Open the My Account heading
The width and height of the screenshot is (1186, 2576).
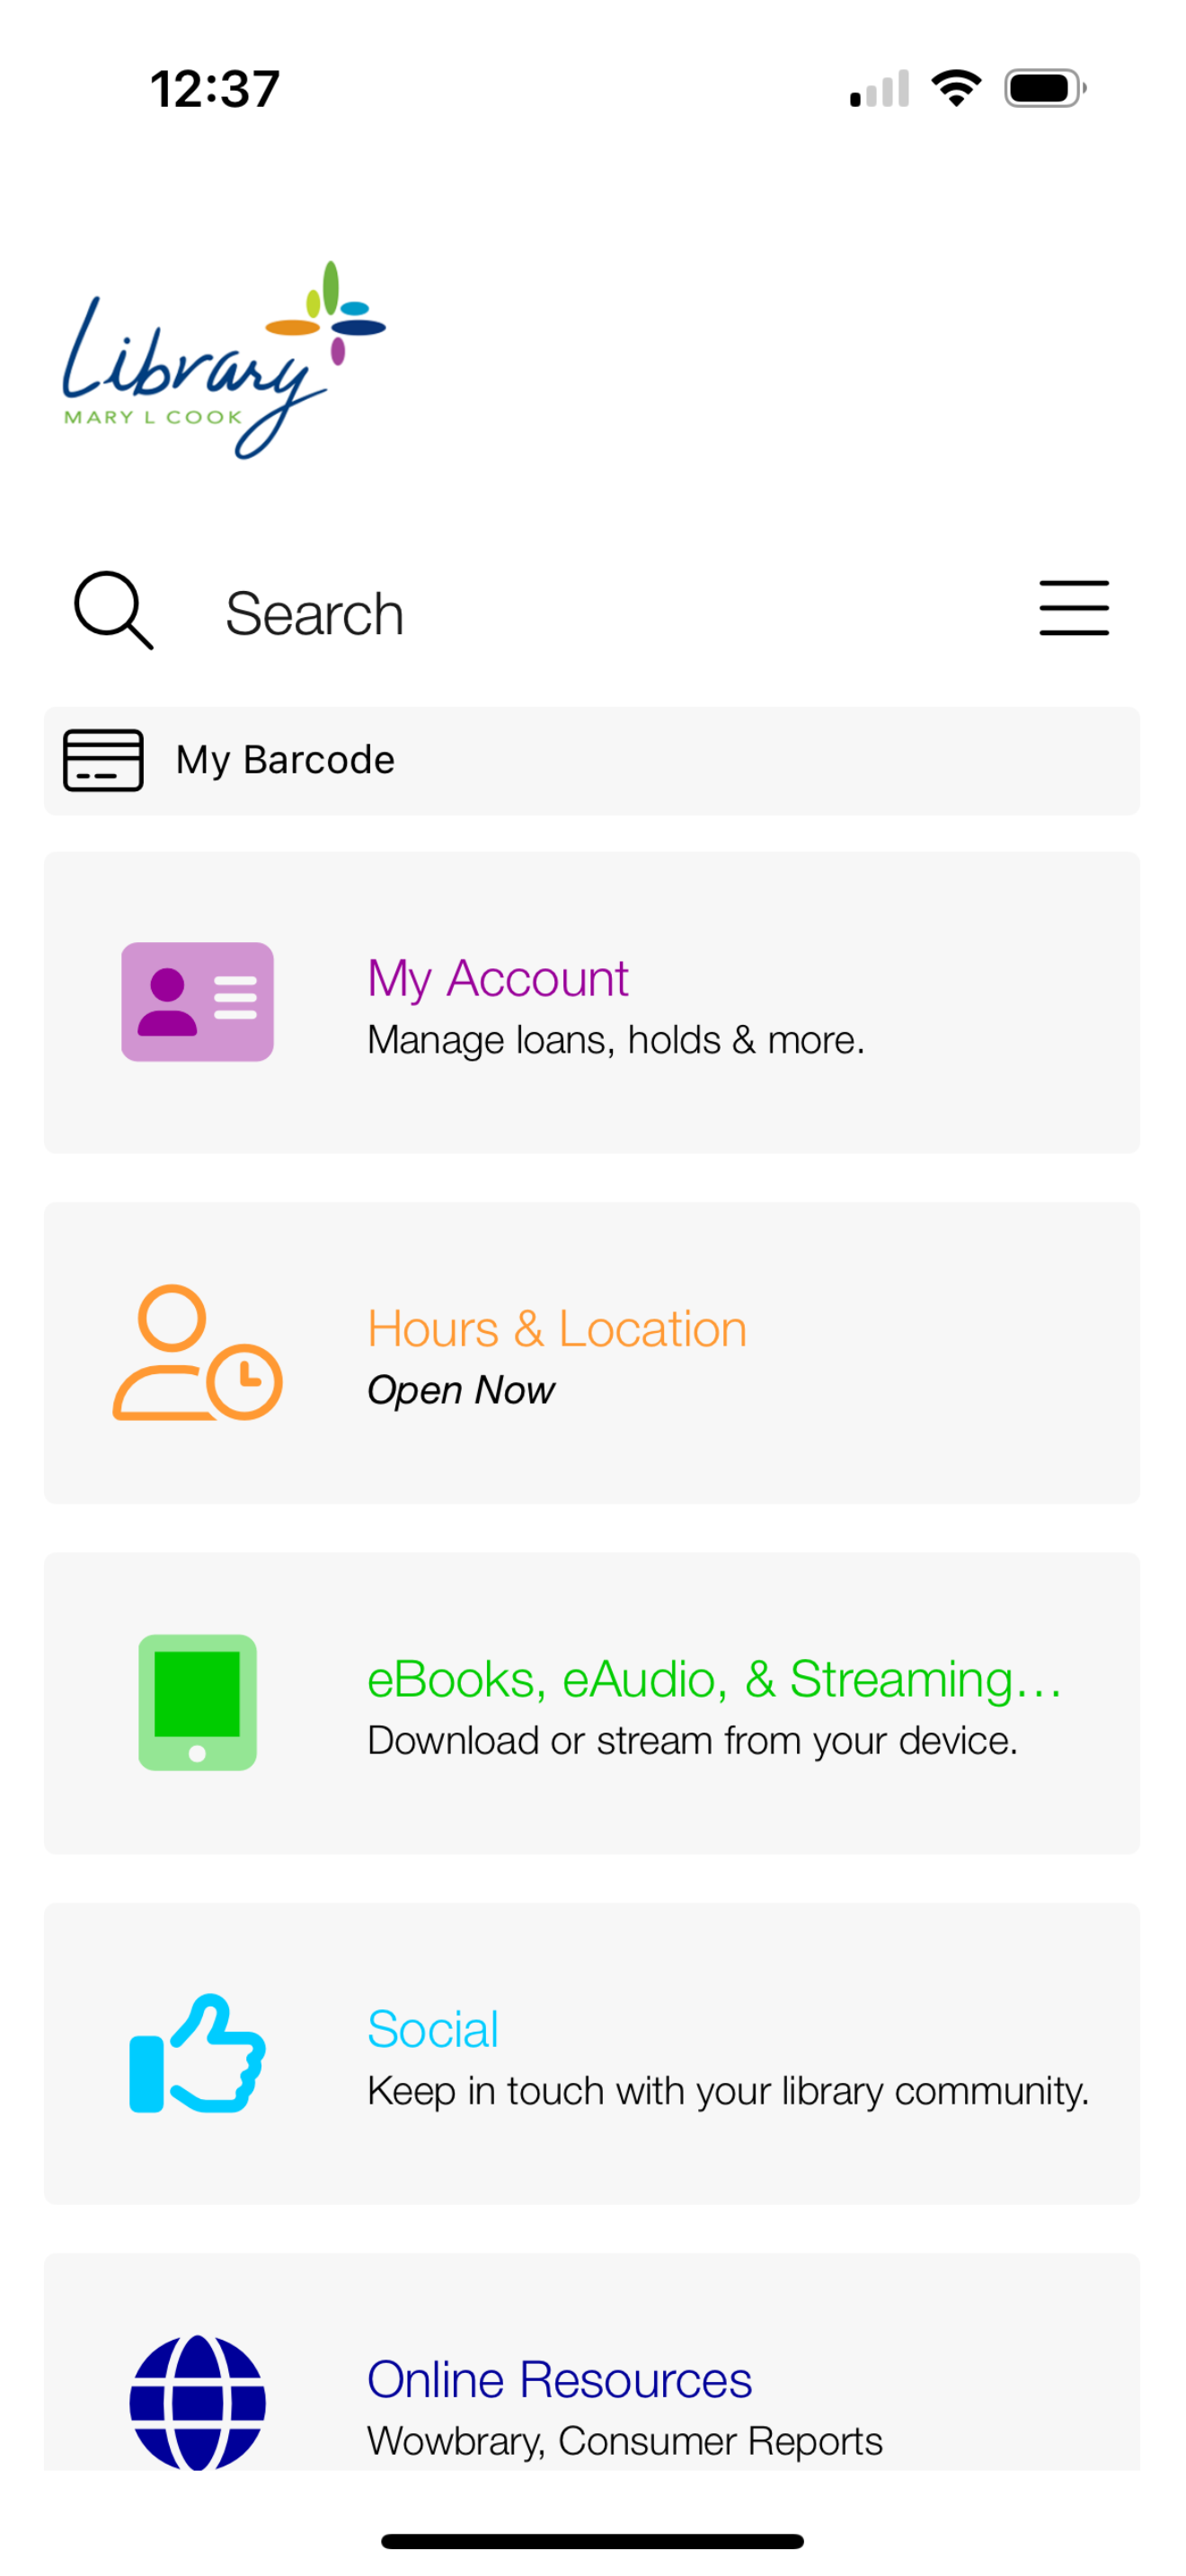tap(498, 978)
